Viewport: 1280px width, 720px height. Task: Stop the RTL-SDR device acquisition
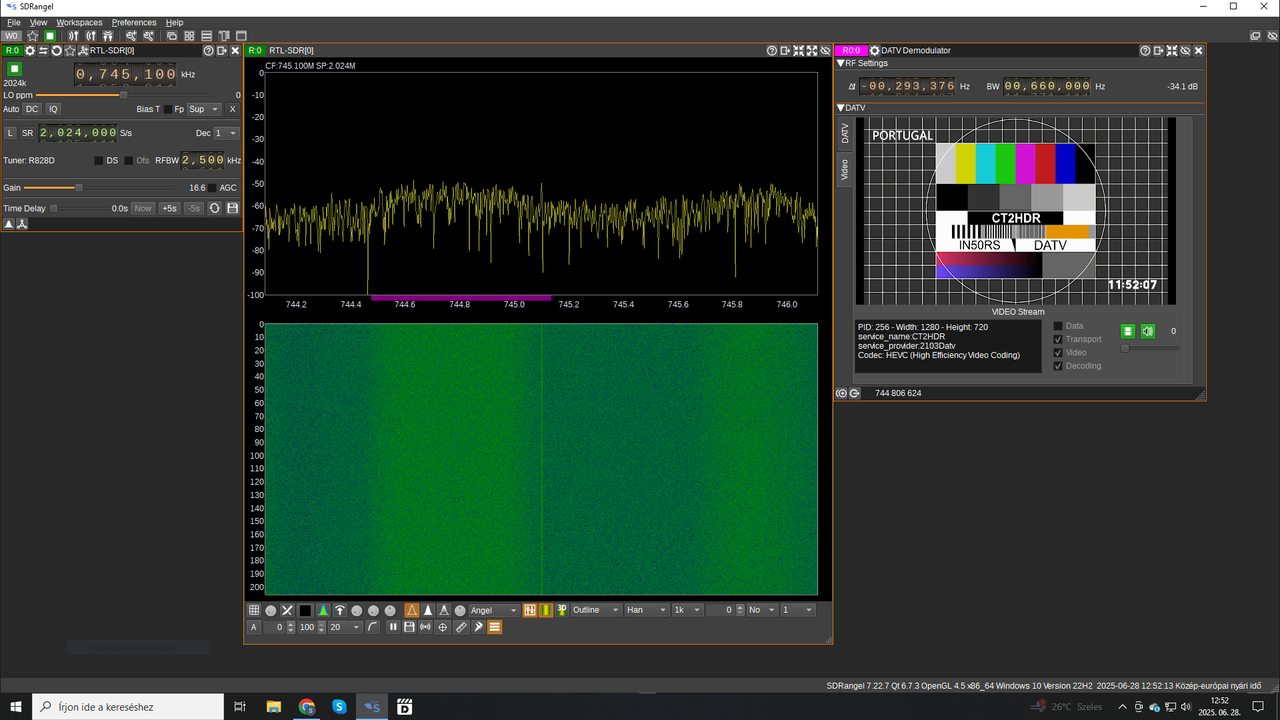coord(15,69)
